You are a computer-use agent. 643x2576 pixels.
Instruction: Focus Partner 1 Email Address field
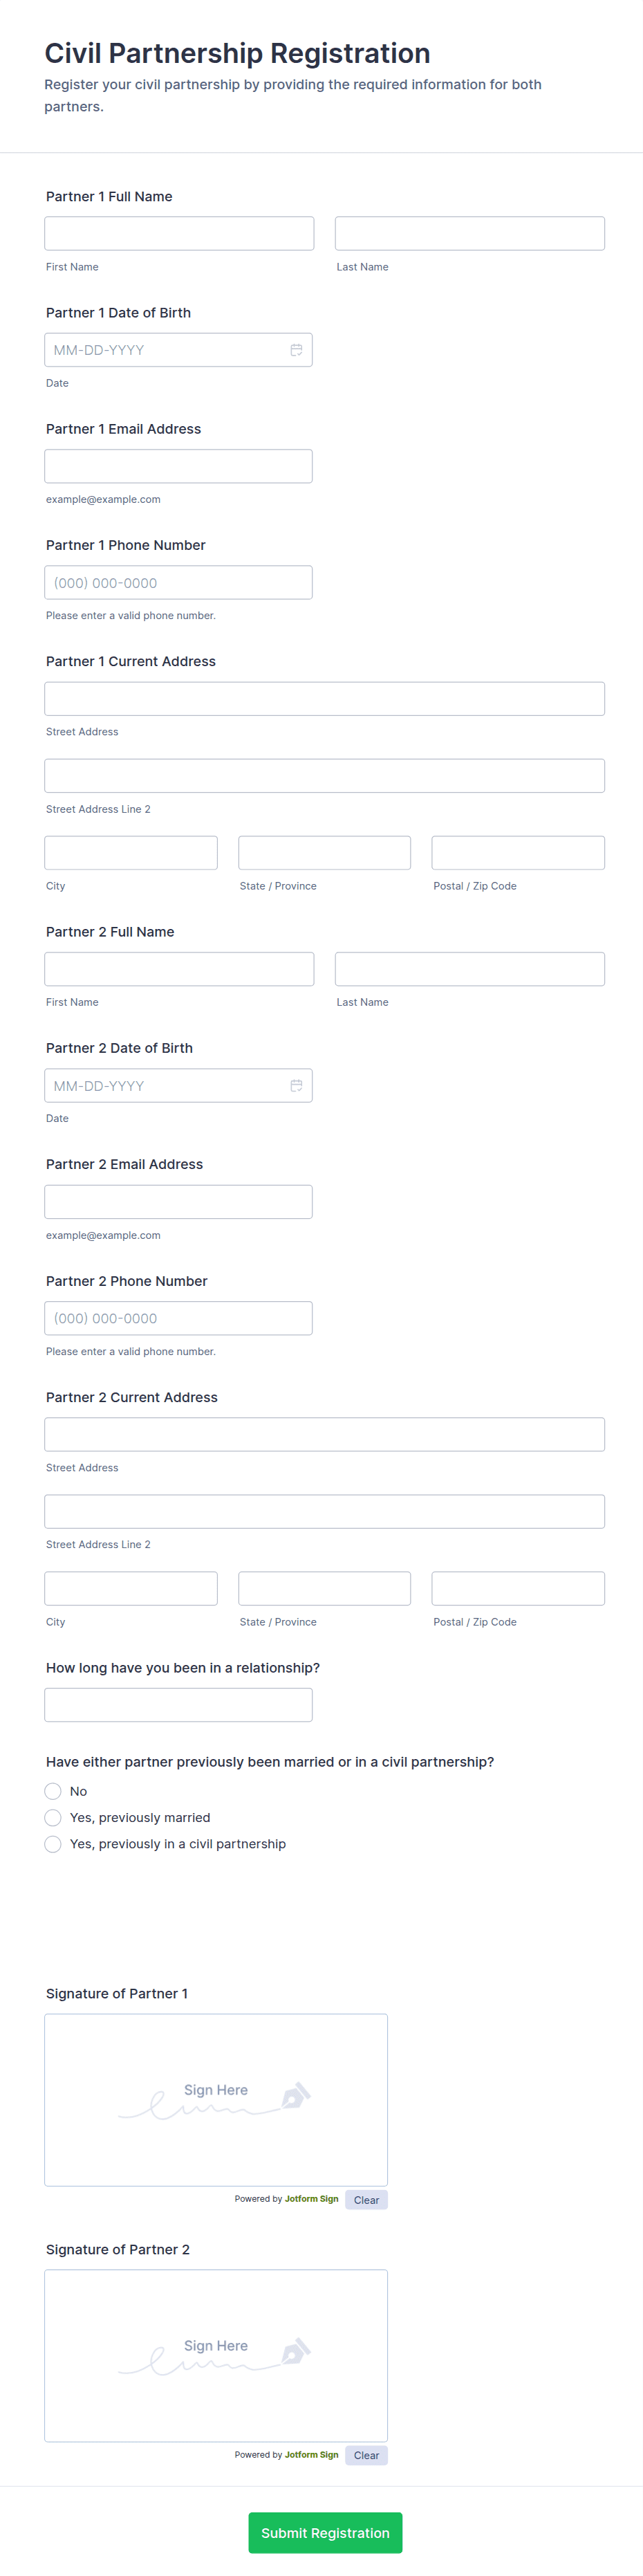click(x=178, y=466)
